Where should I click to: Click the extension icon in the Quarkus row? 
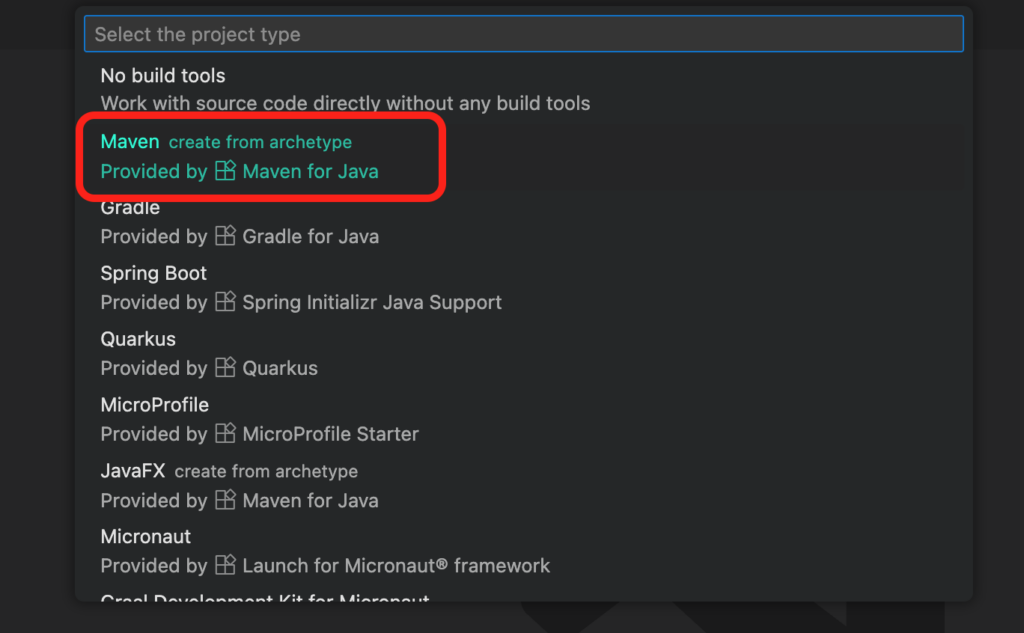coord(225,367)
